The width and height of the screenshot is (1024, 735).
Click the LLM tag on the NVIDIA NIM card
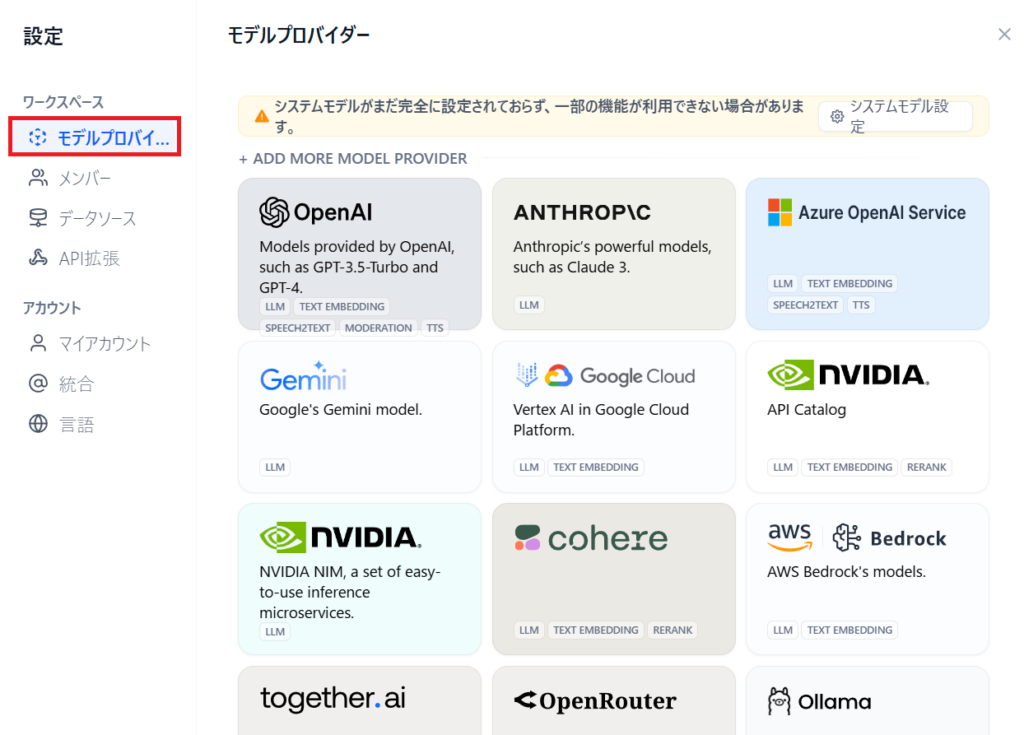pos(275,632)
